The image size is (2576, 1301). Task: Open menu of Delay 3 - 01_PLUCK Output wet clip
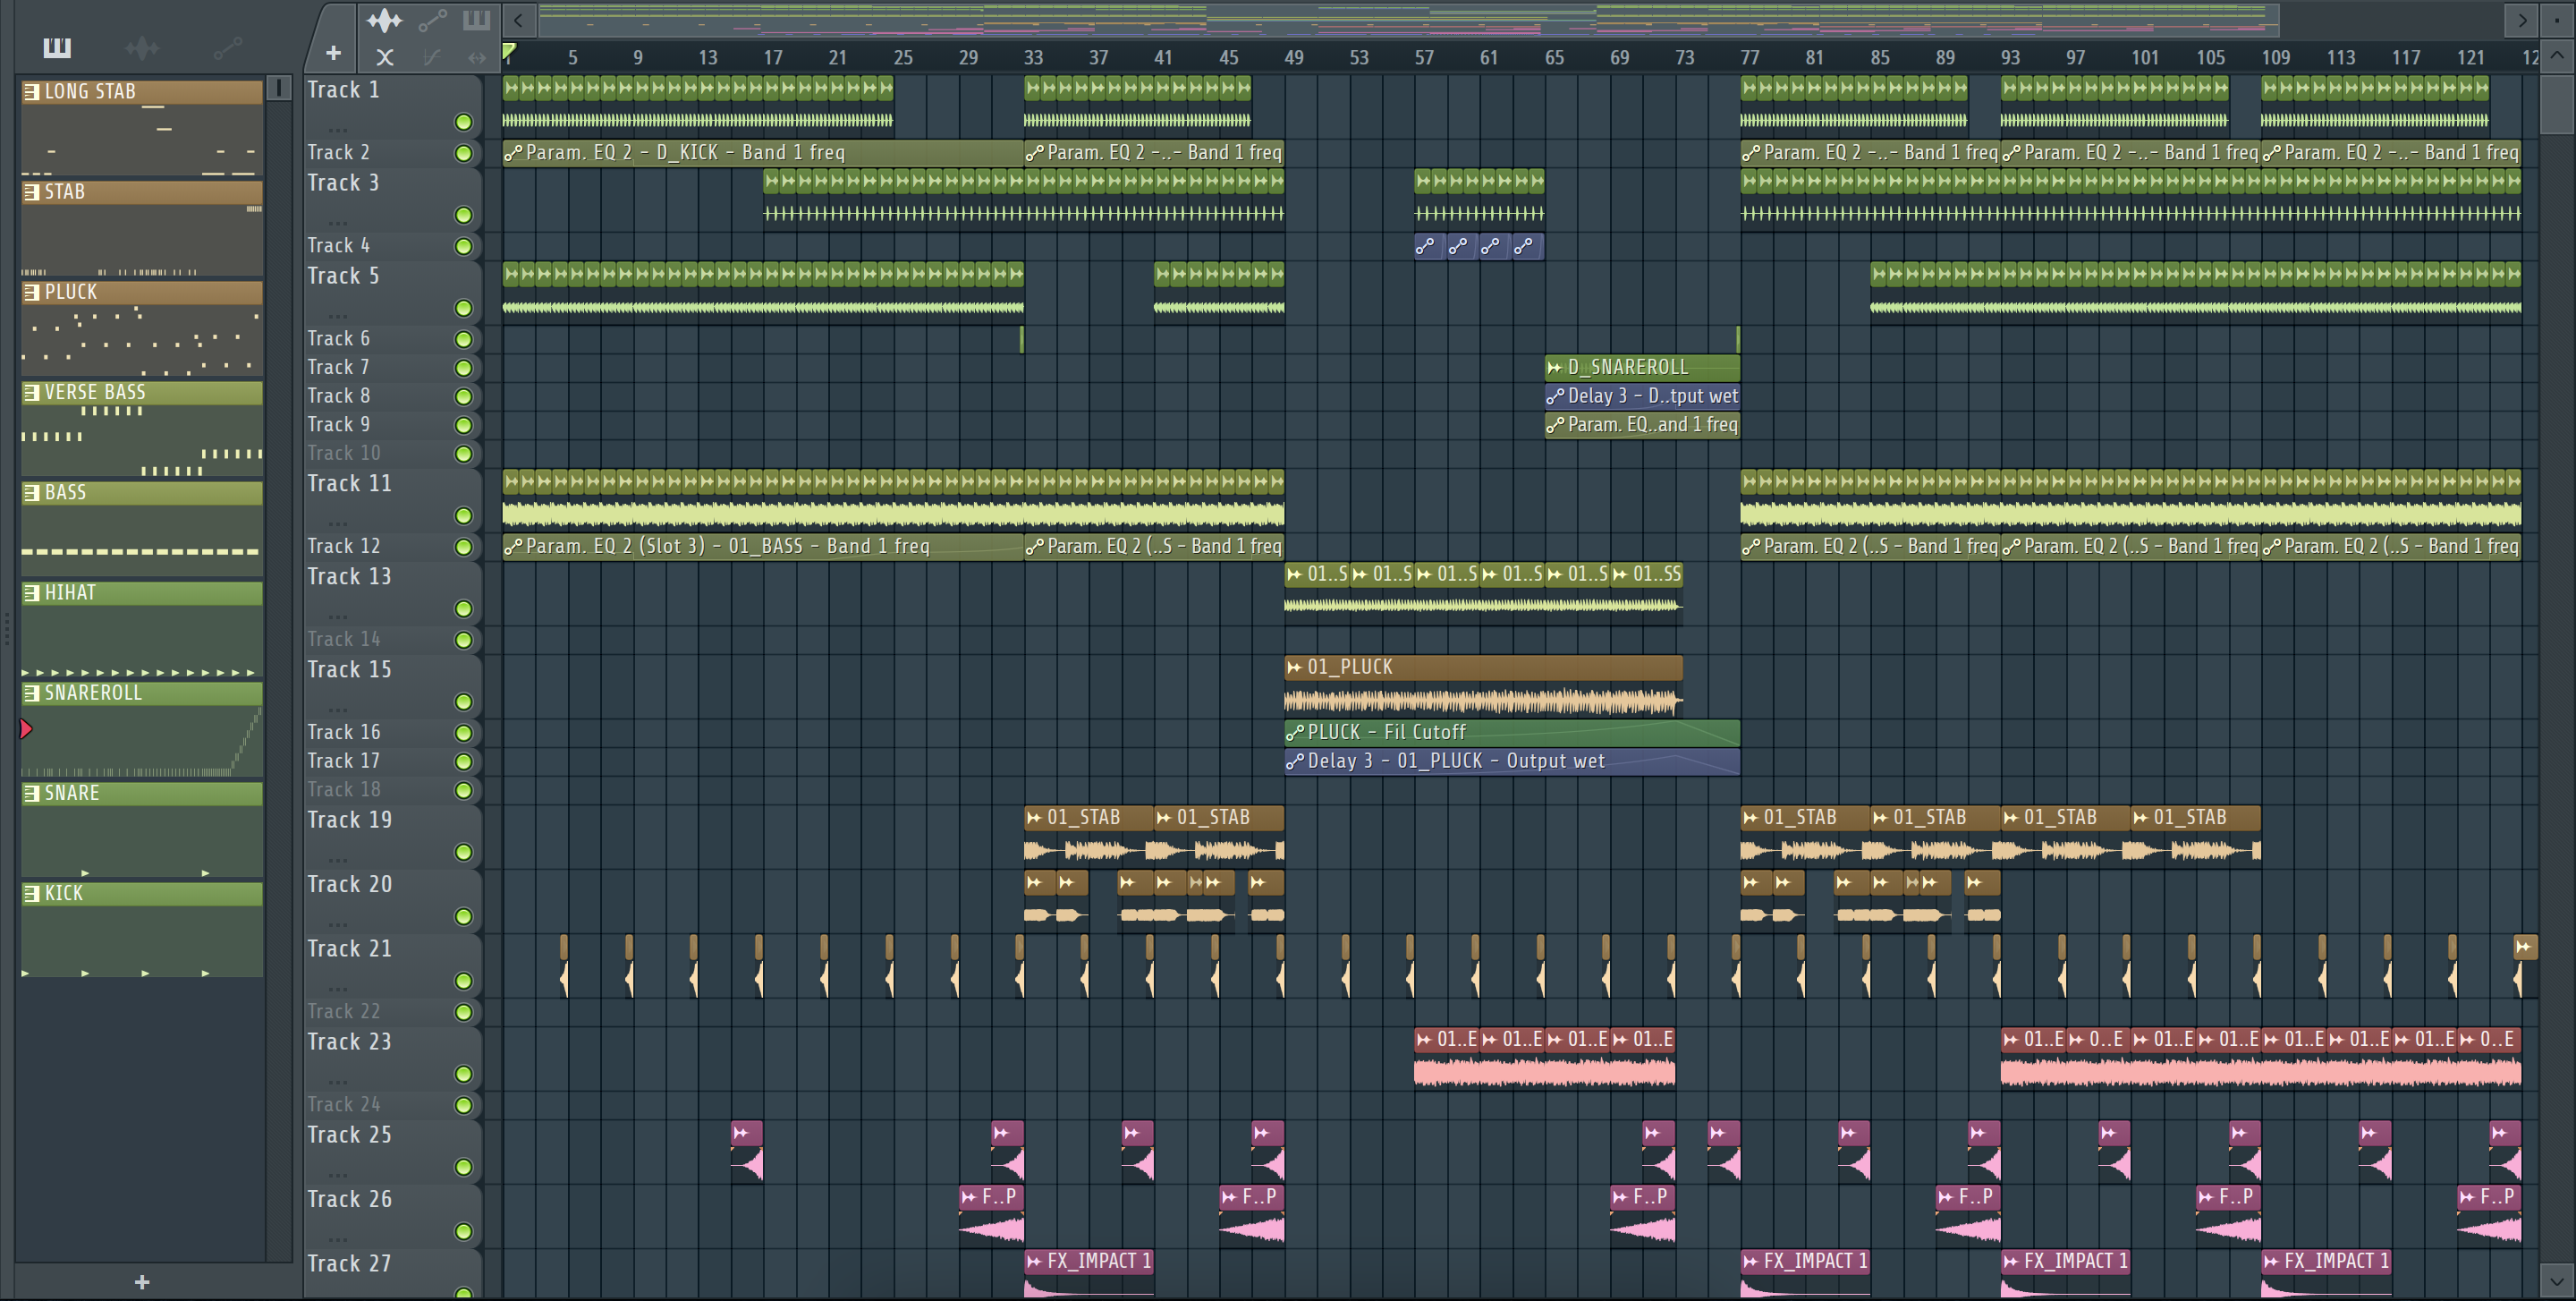[1295, 761]
